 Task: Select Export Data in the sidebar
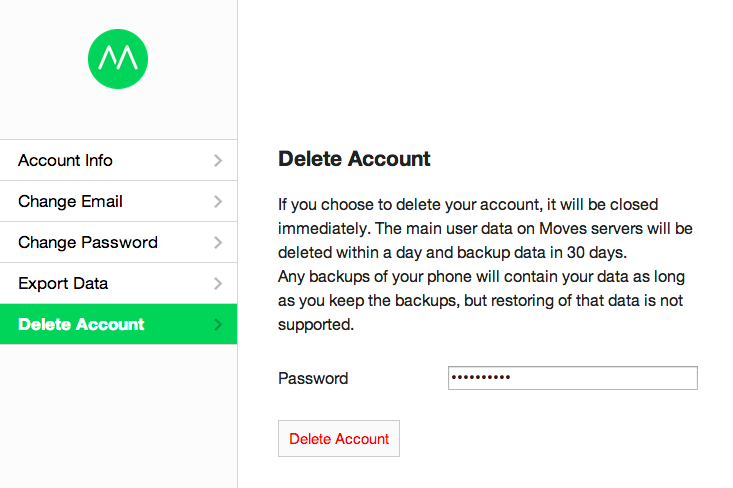[63, 284]
